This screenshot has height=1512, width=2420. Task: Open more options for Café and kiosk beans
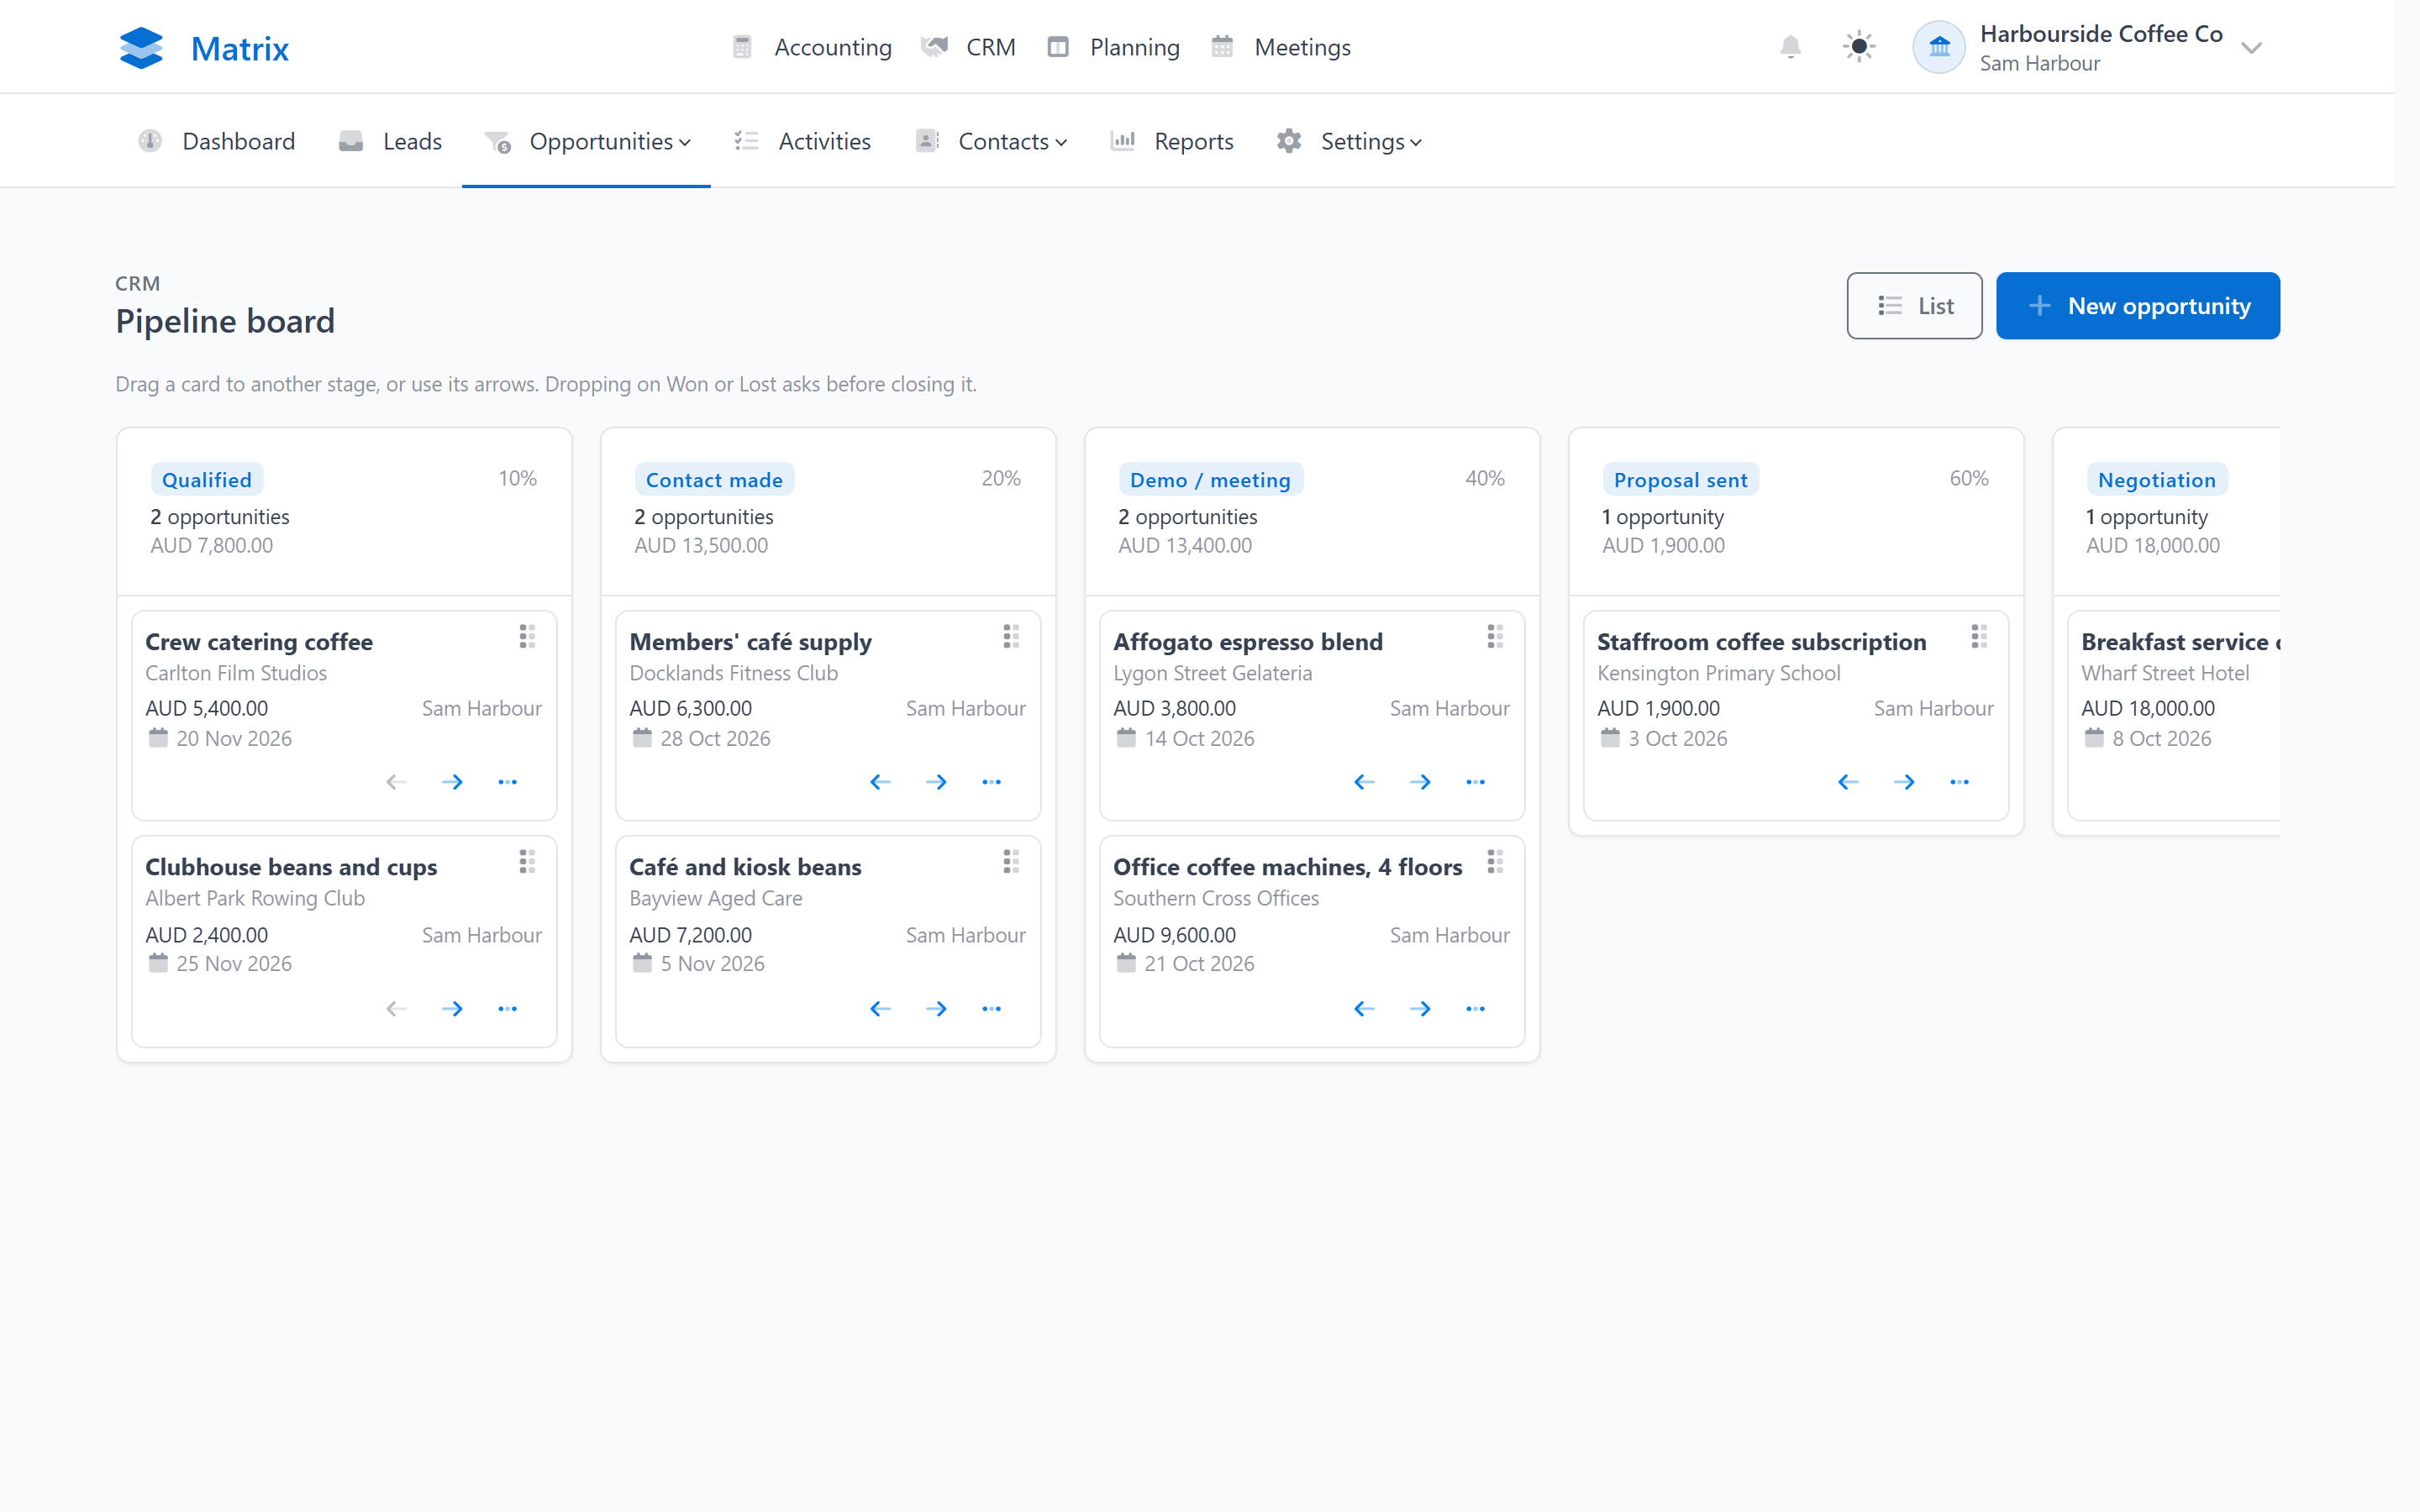point(992,1009)
